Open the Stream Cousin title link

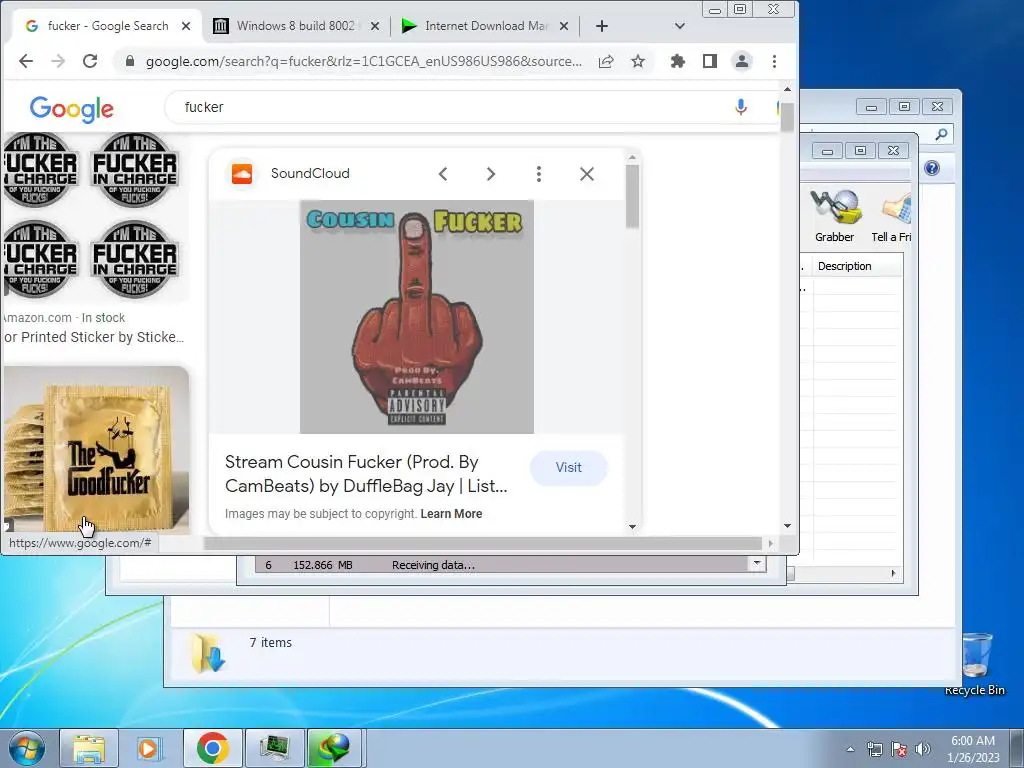[x=366, y=473]
